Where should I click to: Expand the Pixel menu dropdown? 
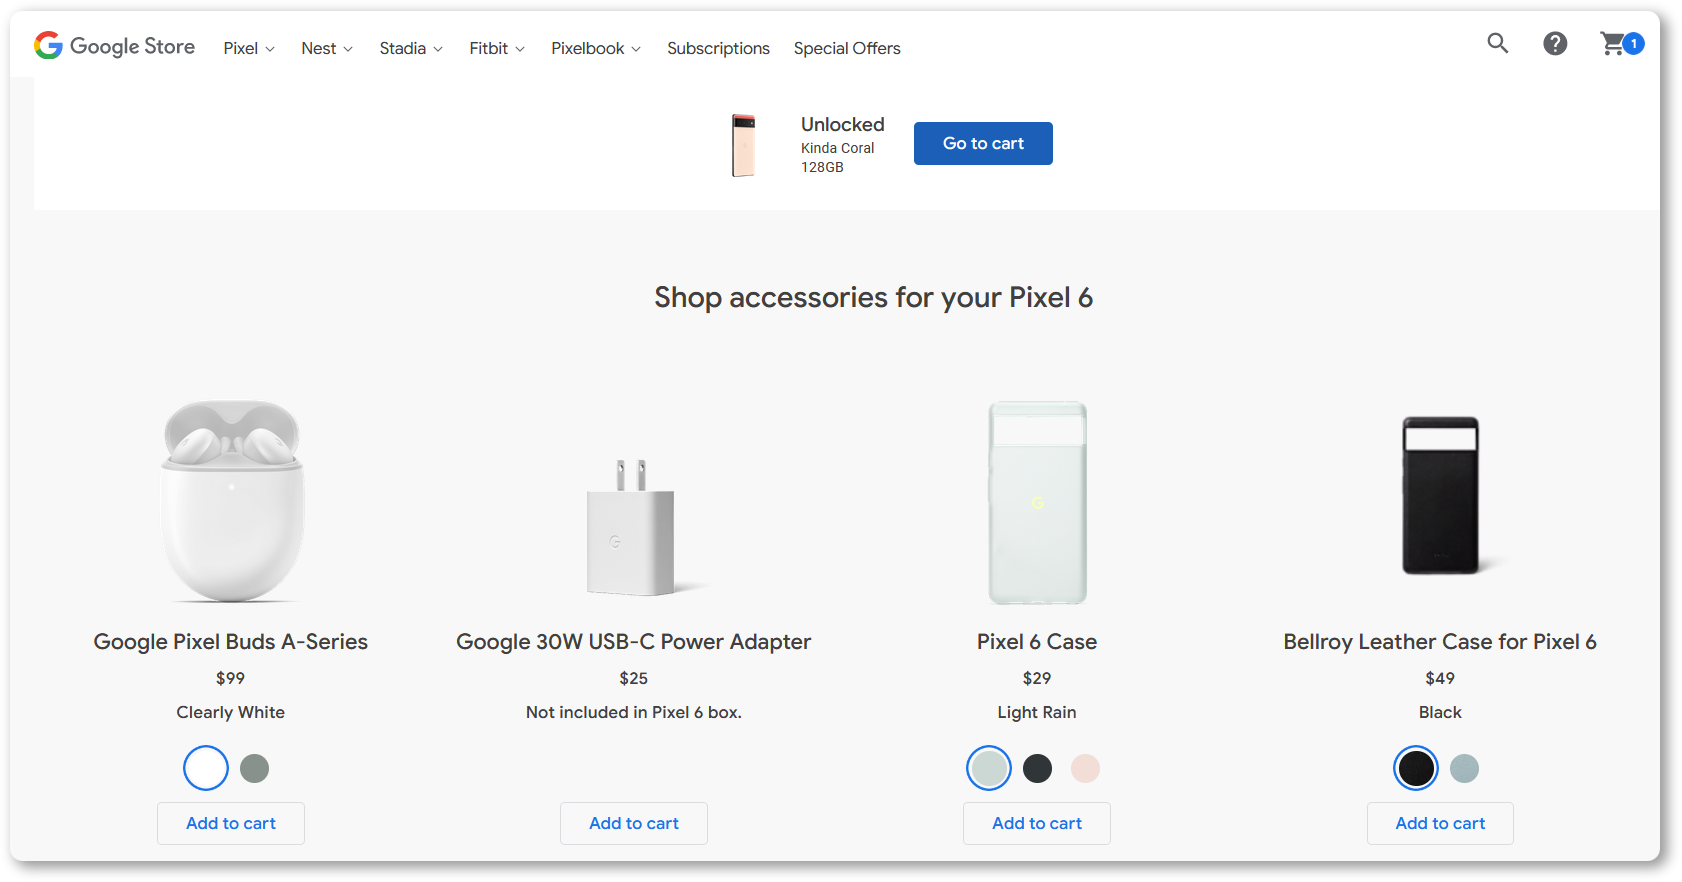(249, 48)
